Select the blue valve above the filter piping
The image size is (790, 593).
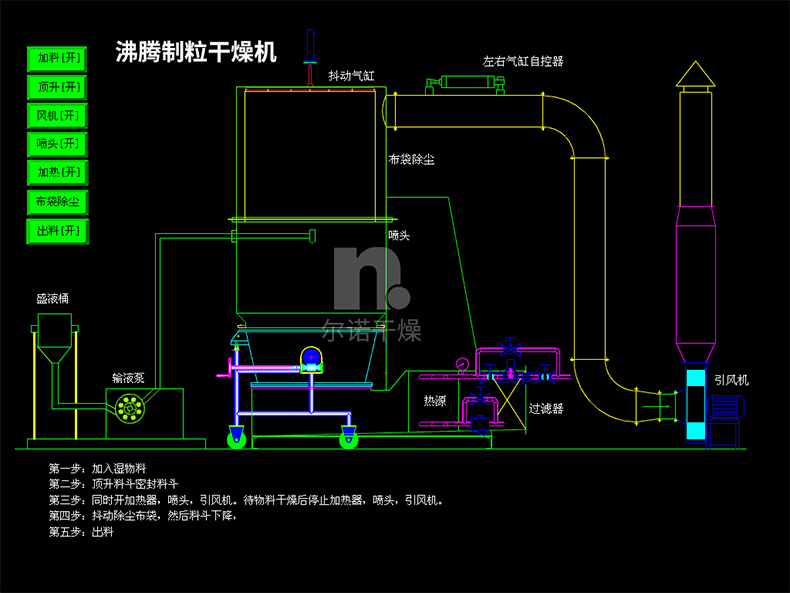[x=511, y=349]
